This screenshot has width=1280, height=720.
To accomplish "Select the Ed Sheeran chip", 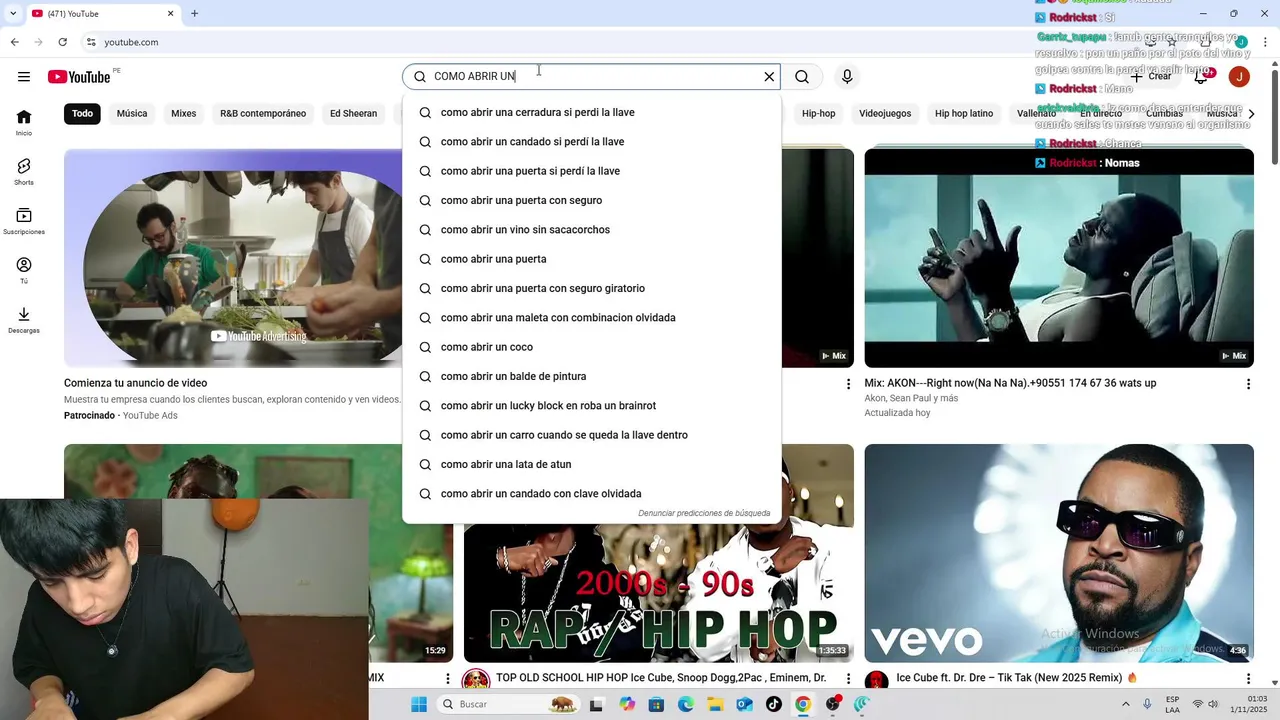I will 354,114.
